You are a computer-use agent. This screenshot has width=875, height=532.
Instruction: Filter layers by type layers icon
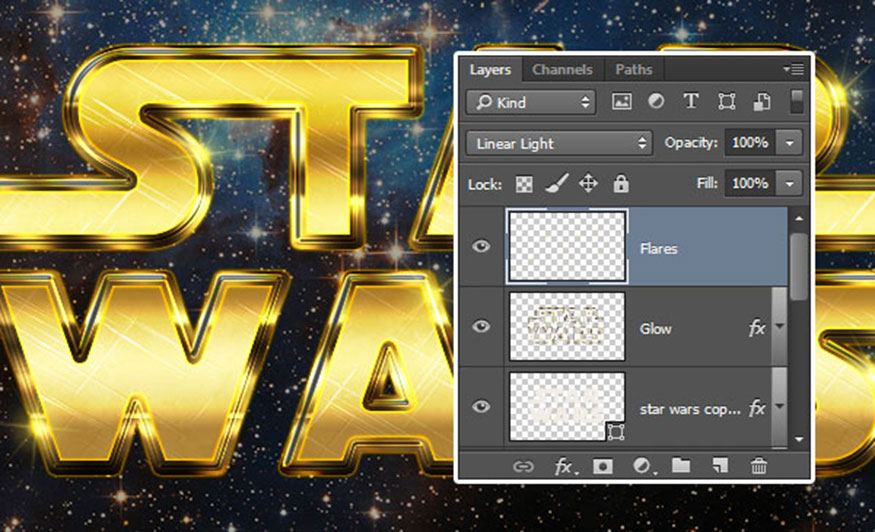coord(691,101)
